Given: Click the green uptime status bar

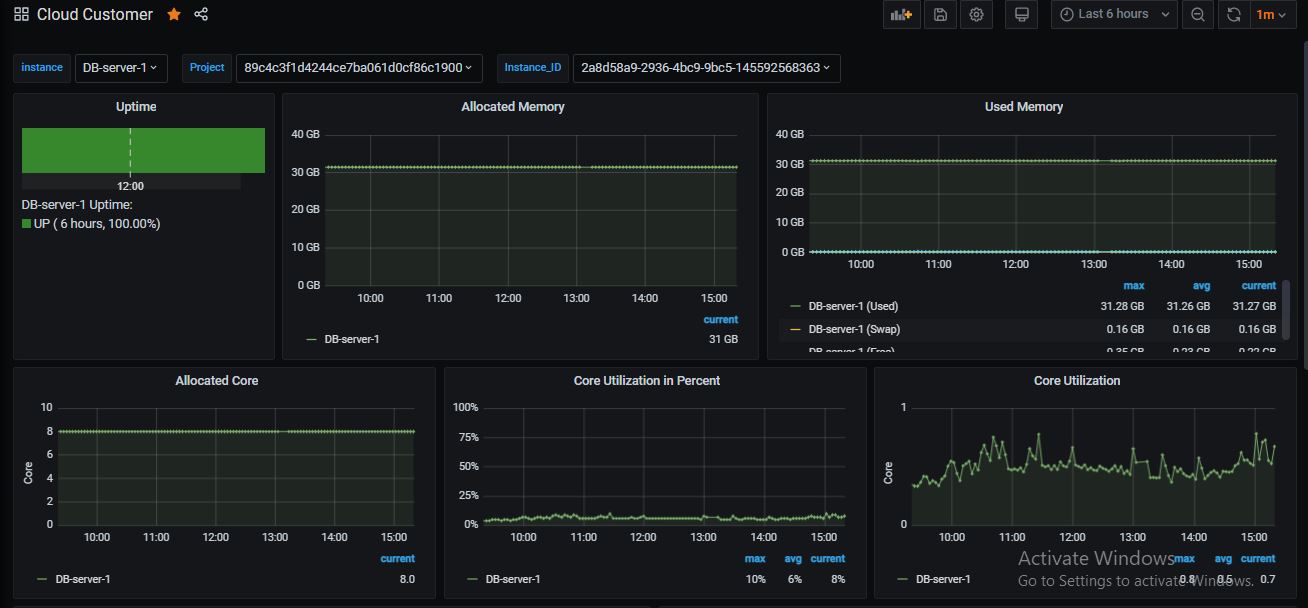Looking at the screenshot, I should tap(143, 150).
